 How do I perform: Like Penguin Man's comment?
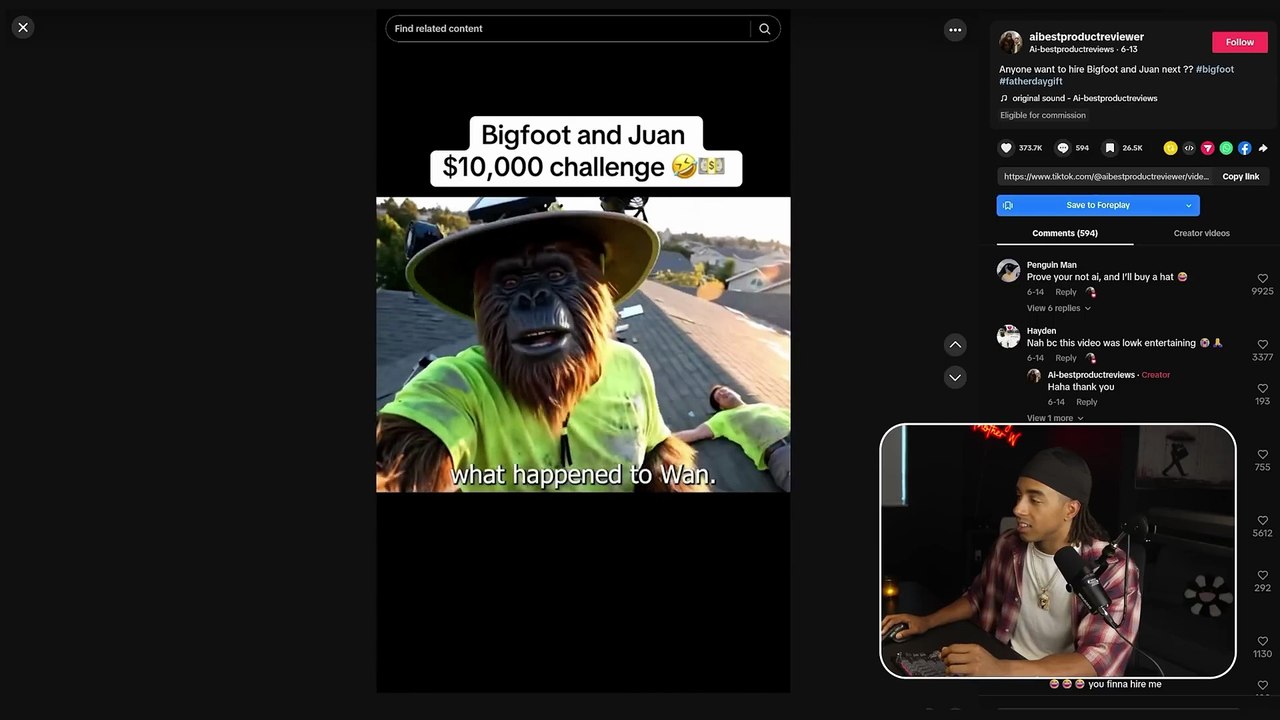[x=1262, y=279]
